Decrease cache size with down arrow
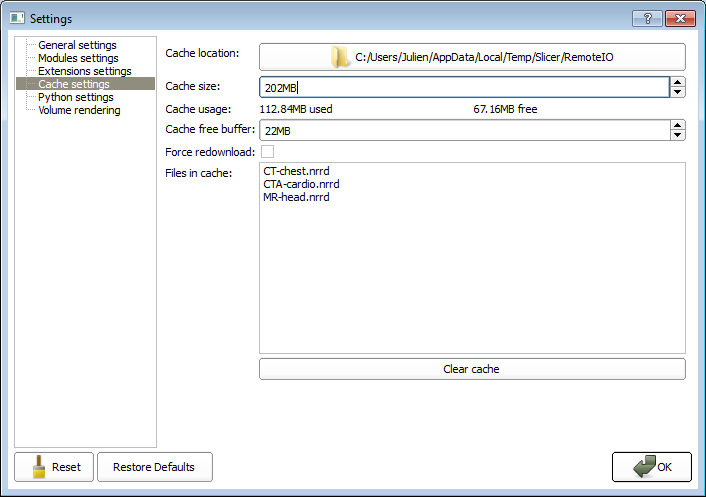 pyautogui.click(x=678, y=92)
